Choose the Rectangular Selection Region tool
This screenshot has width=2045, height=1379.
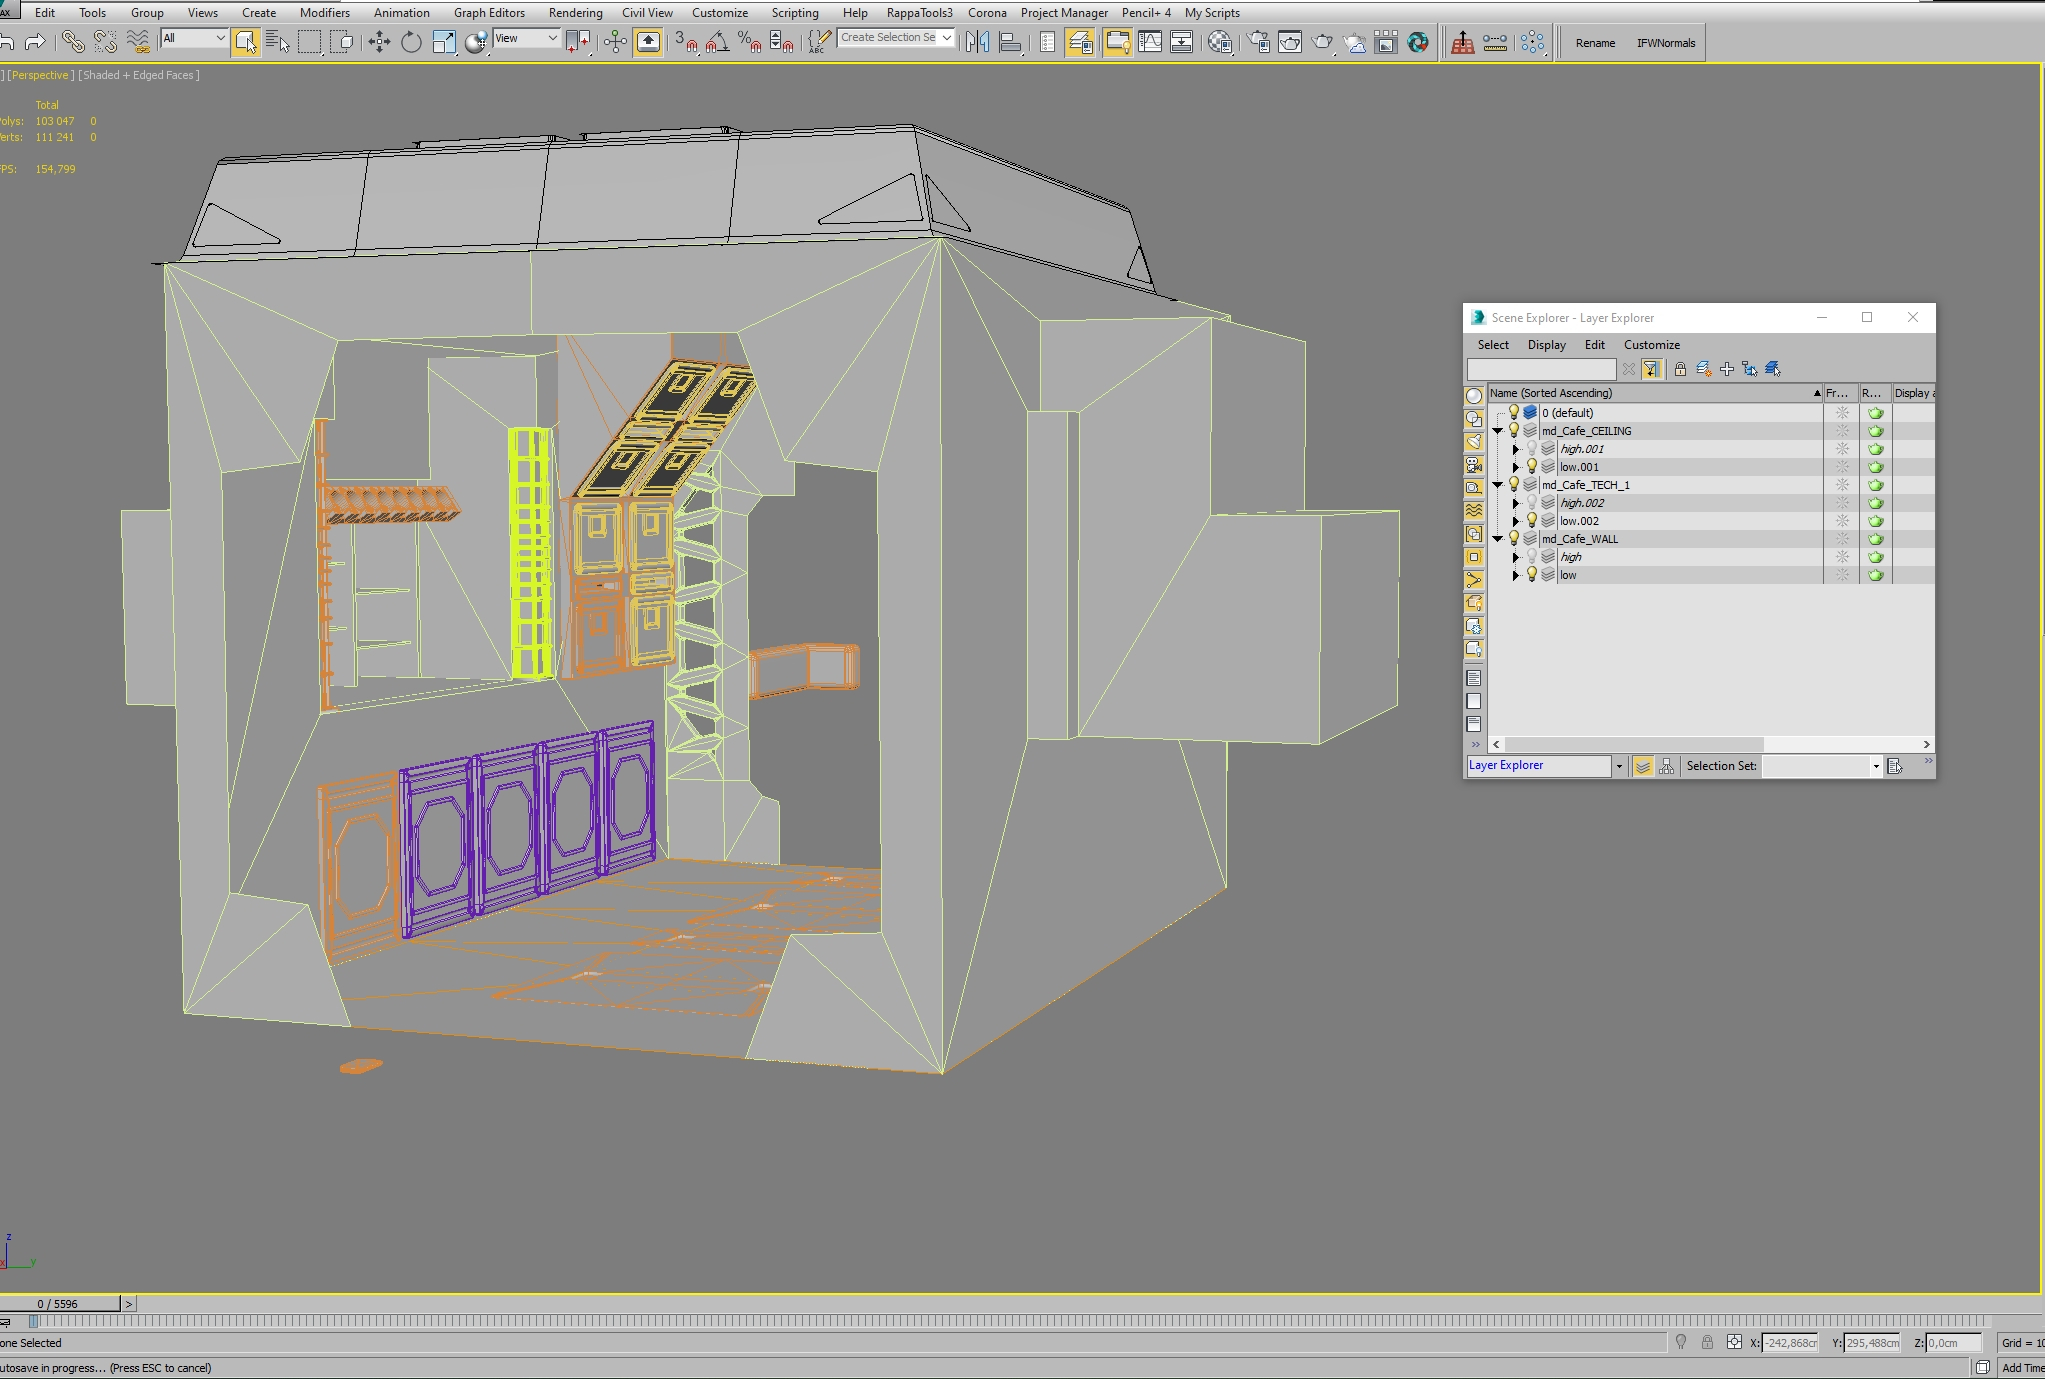309,42
